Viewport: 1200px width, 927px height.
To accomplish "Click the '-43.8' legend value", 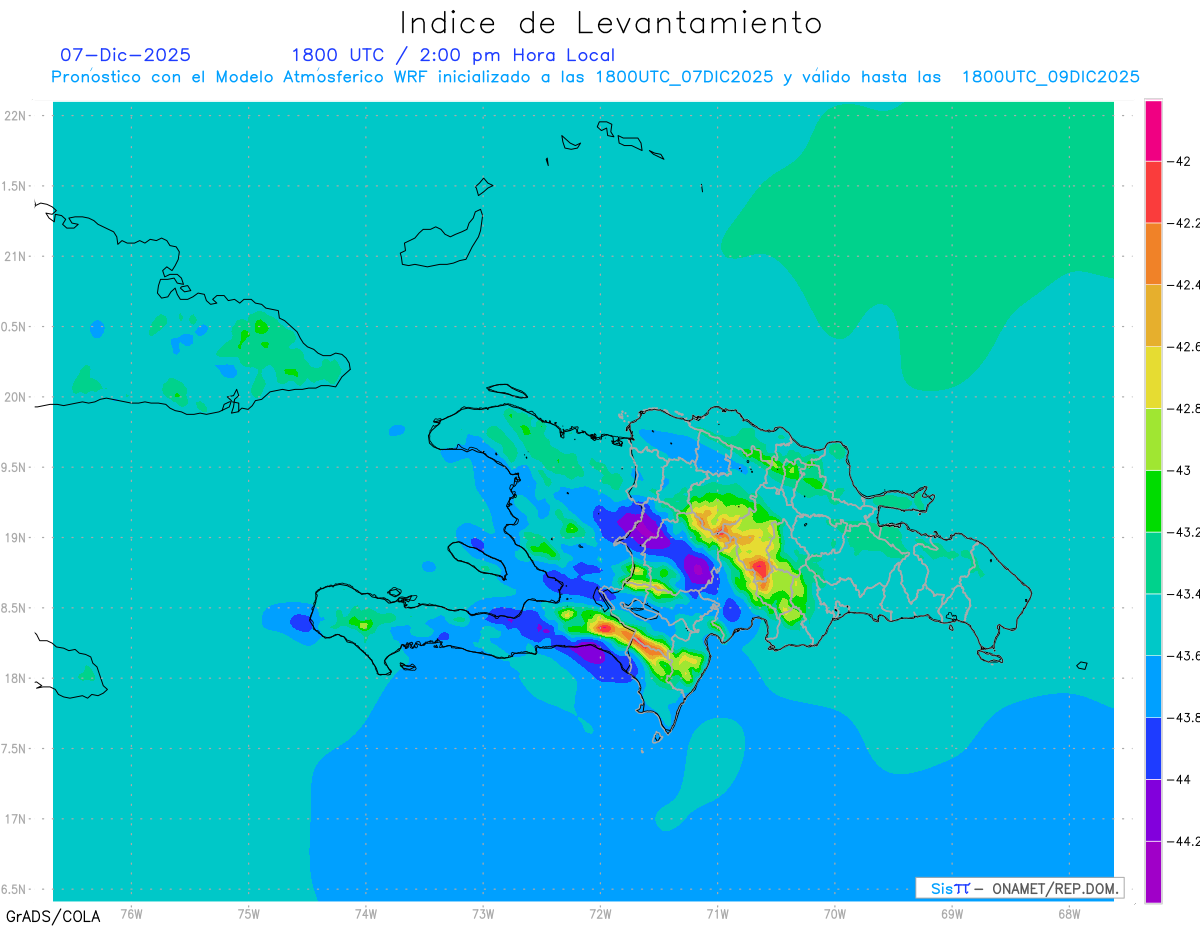I will tap(1184, 718).
